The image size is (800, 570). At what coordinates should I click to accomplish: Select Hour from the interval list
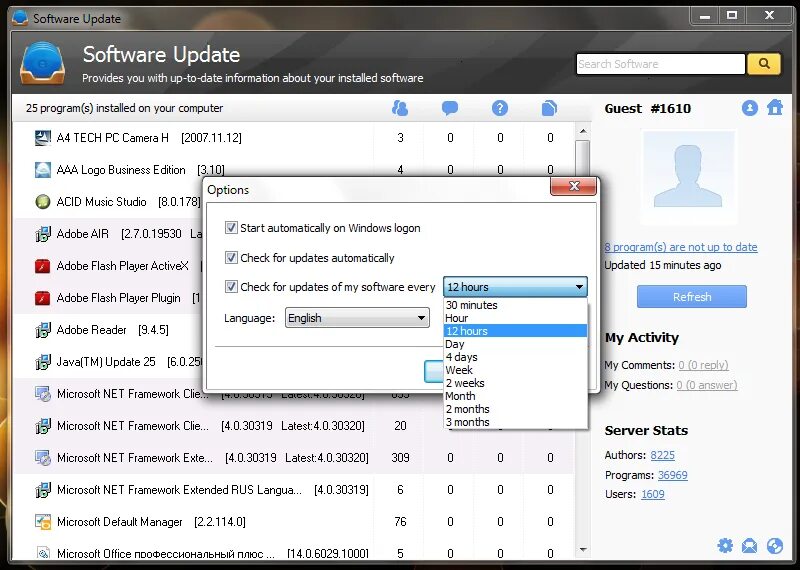click(515, 318)
